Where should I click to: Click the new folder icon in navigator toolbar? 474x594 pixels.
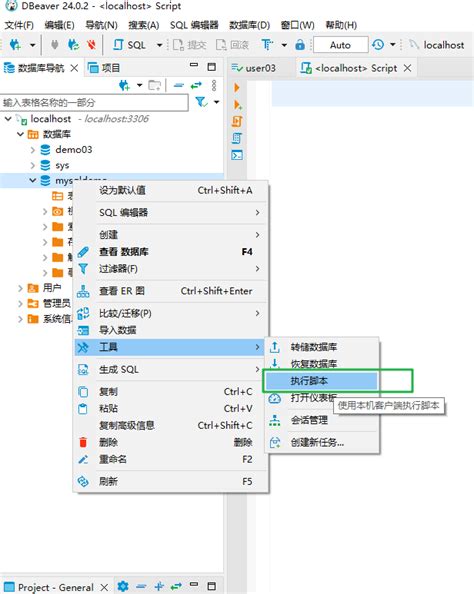point(155,86)
